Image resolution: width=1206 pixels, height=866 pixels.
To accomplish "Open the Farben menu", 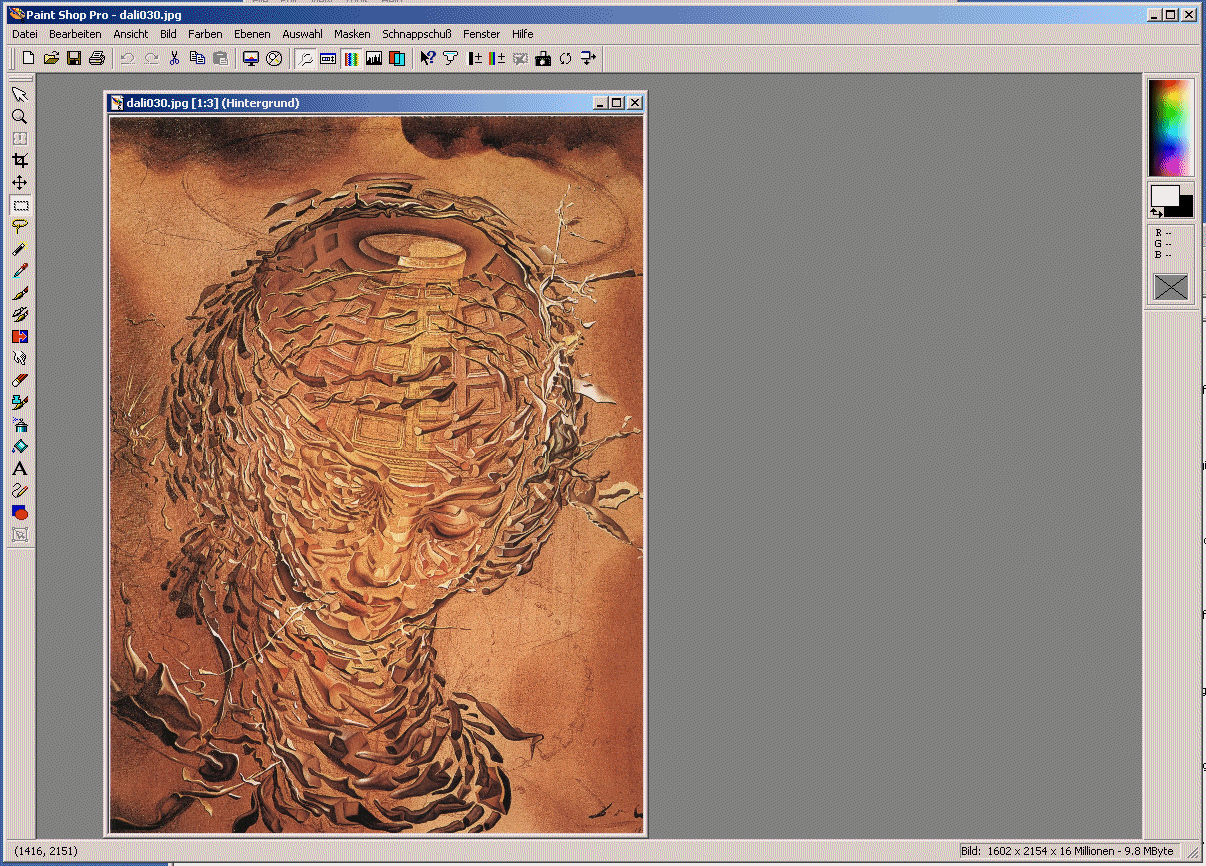I will tap(205, 34).
